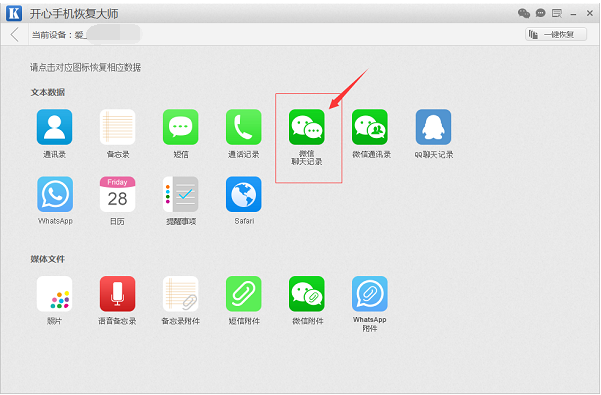Select the 备忘录附件 notes attachments icon
Screen dimensions: 601x395
pos(181,294)
